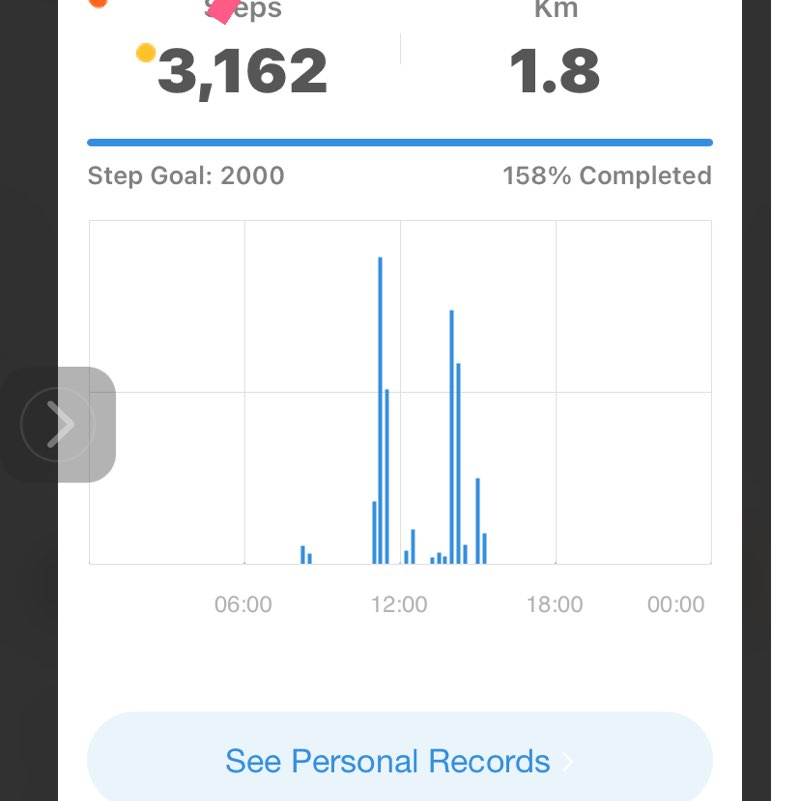800x801 pixels.
Task: Click the leftmost blue bar in the chart
Action: tap(303, 554)
